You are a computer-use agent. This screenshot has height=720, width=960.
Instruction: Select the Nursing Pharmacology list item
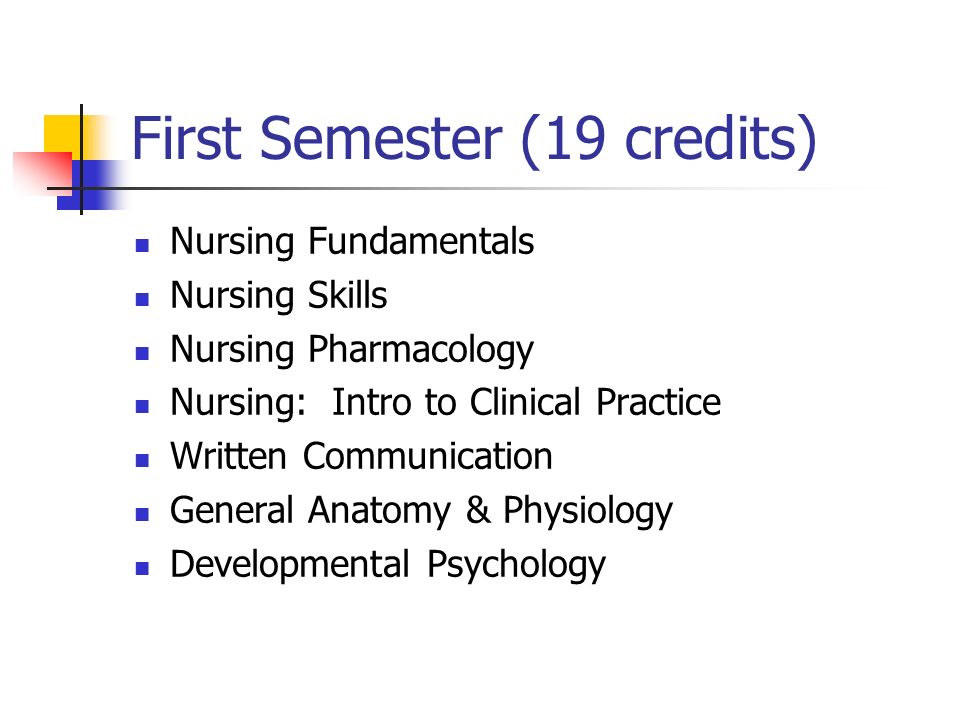click(352, 350)
